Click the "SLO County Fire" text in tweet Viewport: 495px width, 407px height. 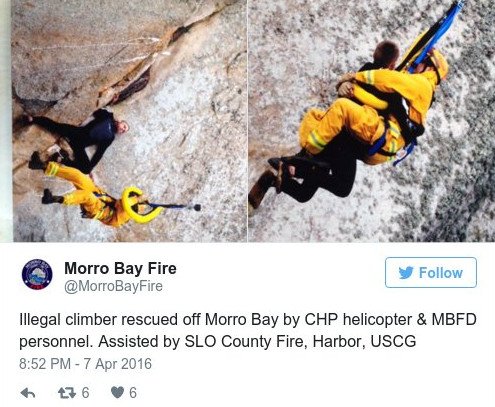[245, 341]
